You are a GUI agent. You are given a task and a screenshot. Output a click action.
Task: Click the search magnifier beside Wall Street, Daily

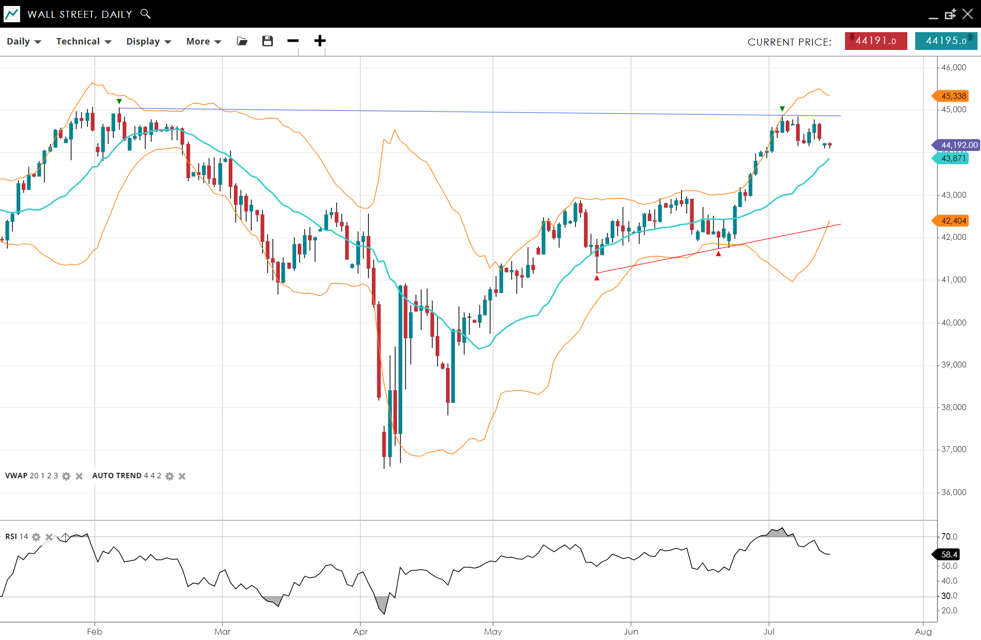(x=146, y=14)
